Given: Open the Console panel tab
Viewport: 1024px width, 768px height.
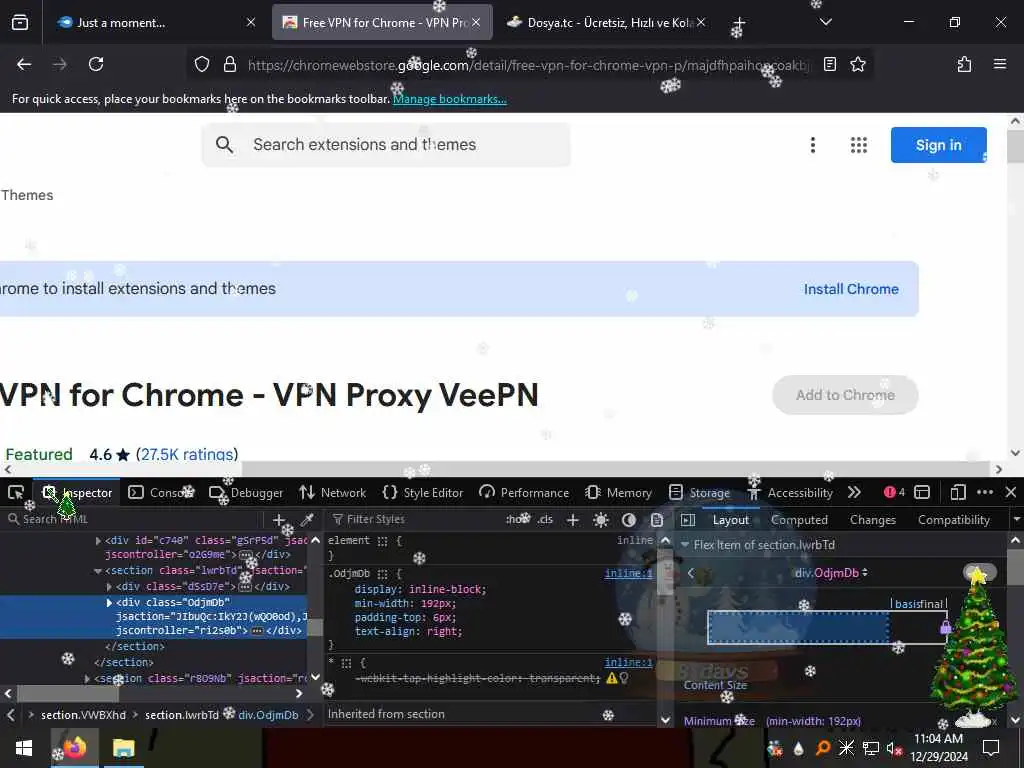Looking at the screenshot, I should pos(161,492).
